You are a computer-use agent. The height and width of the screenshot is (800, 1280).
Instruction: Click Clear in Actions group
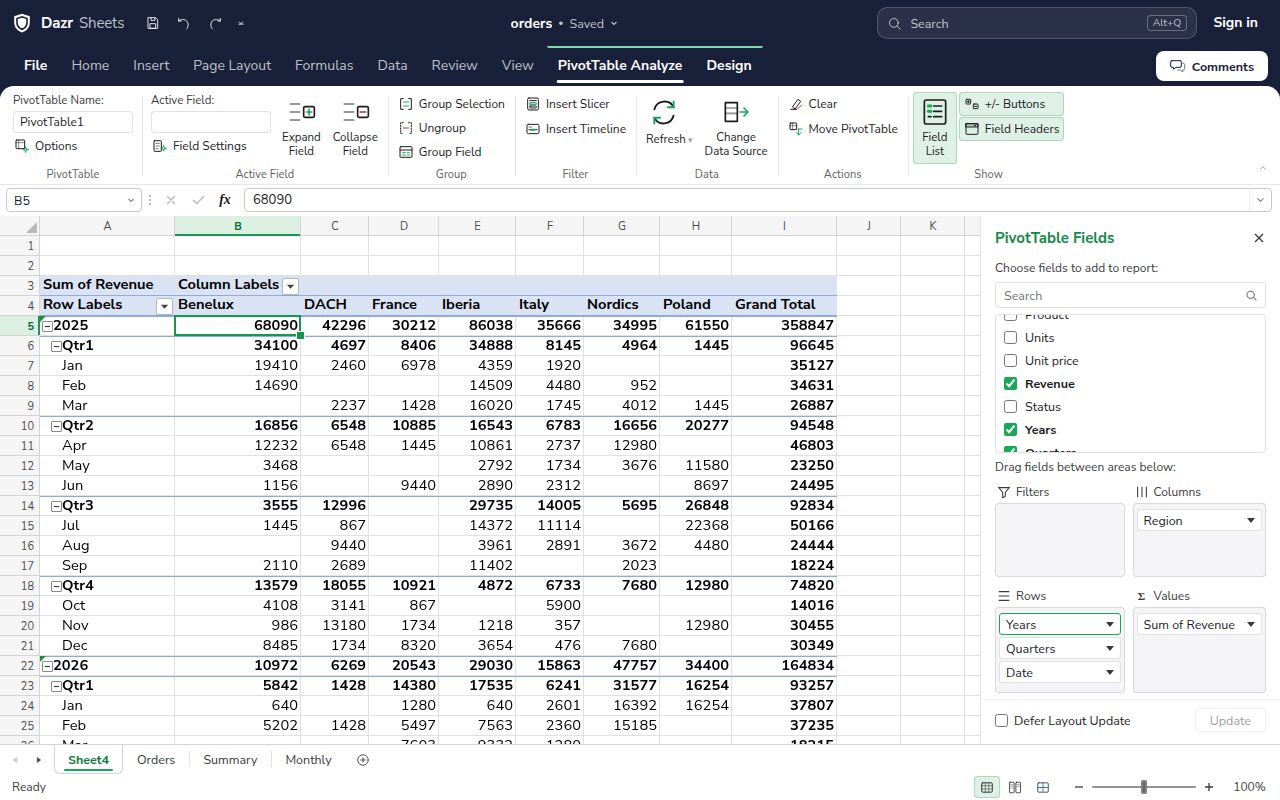[813, 104]
